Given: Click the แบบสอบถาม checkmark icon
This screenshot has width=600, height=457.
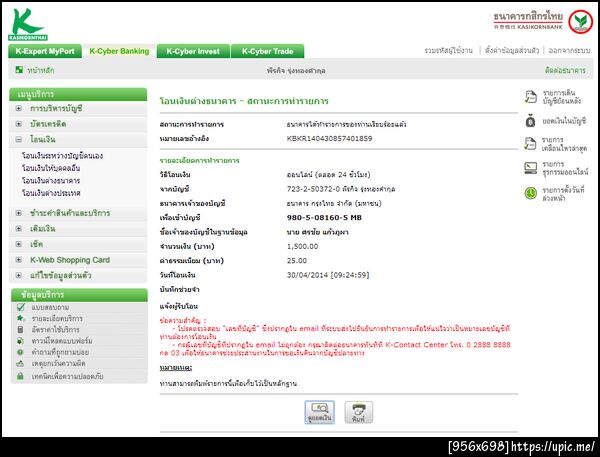Looking at the screenshot, I should coord(21,307).
